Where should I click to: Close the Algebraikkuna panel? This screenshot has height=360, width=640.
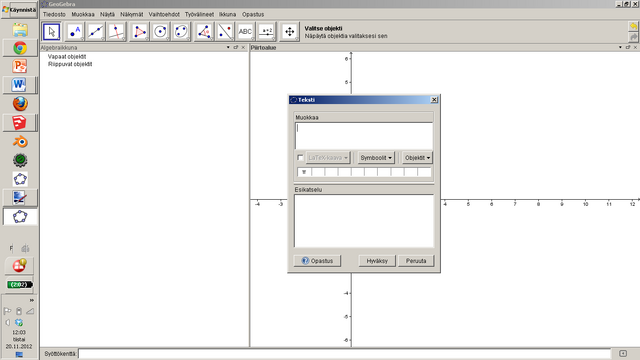click(243, 47)
